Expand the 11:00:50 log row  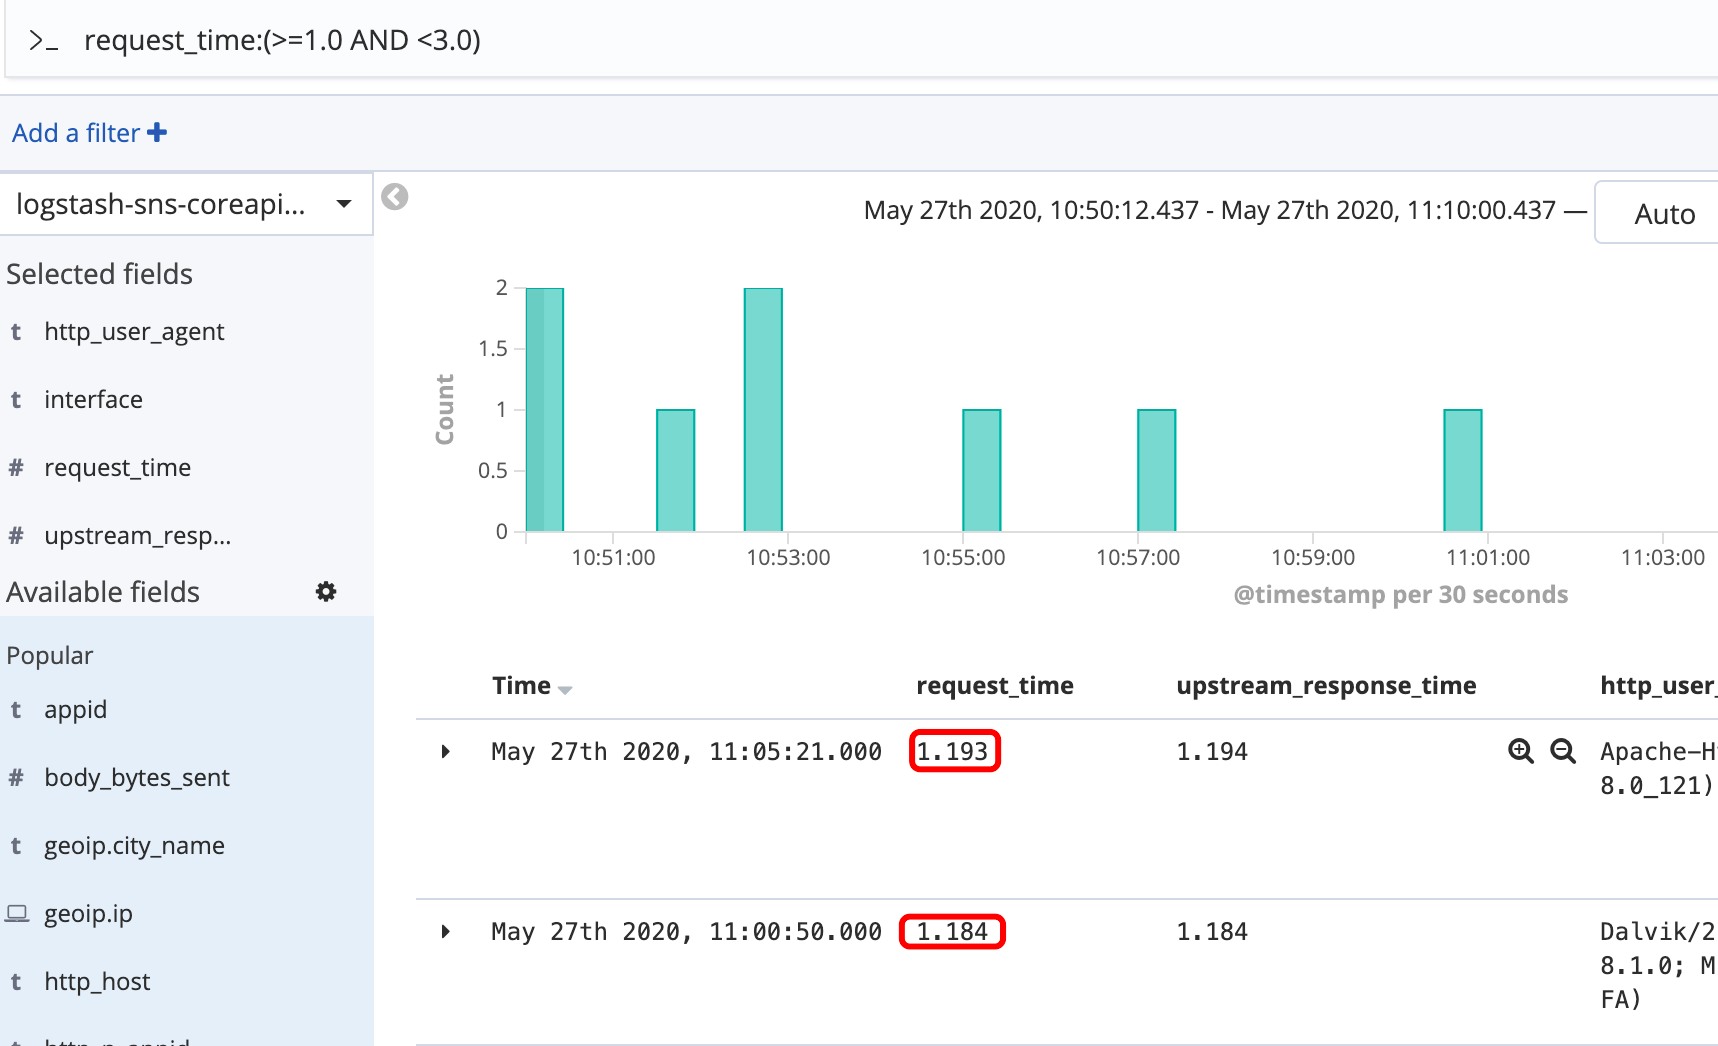click(446, 931)
